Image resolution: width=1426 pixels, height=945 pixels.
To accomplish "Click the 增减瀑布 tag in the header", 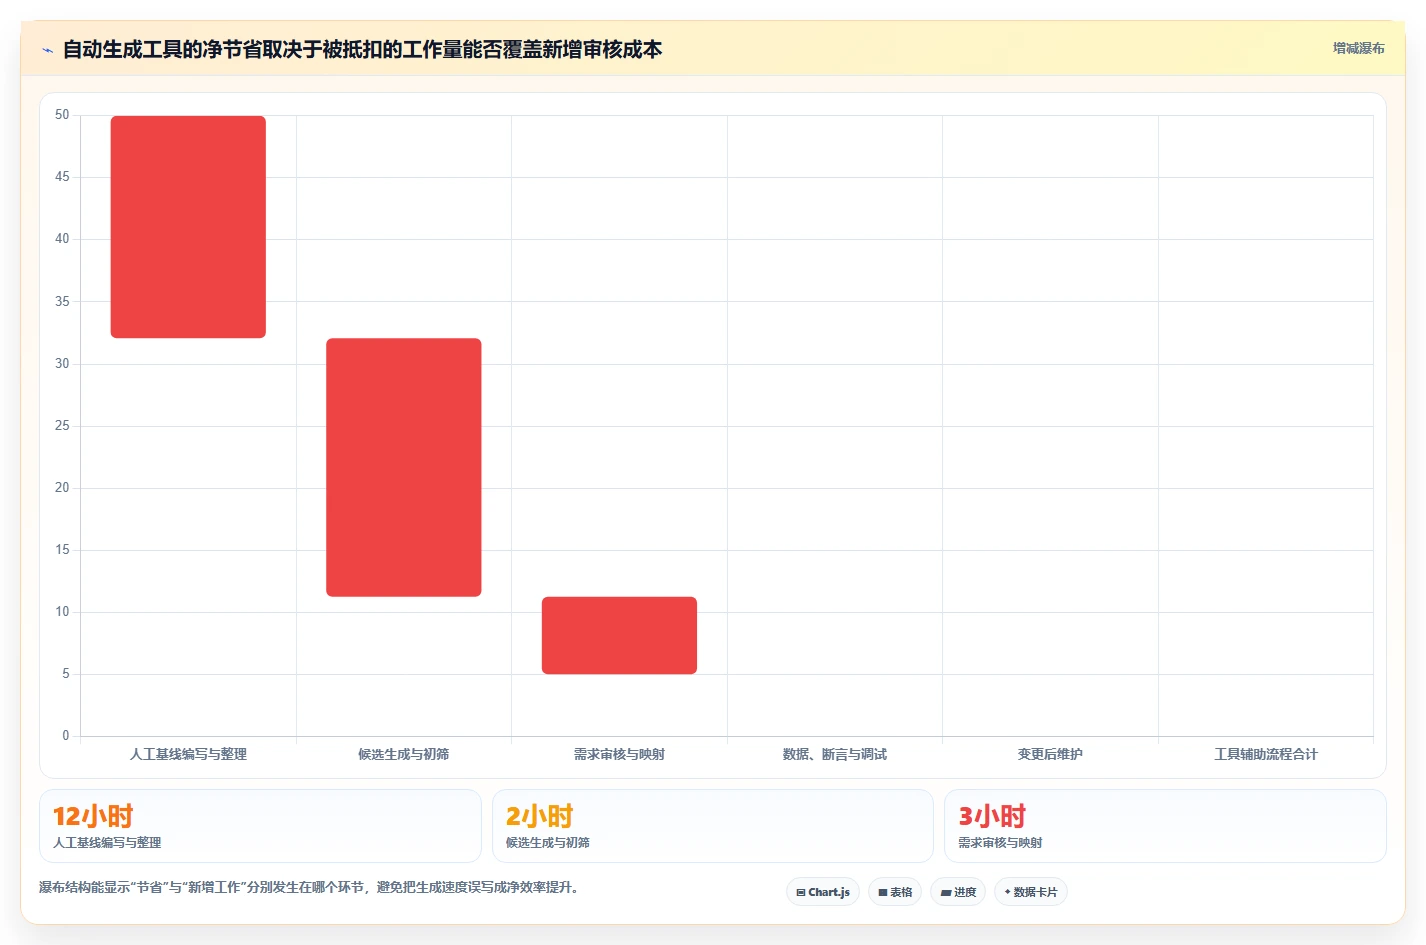I will [x=1358, y=48].
